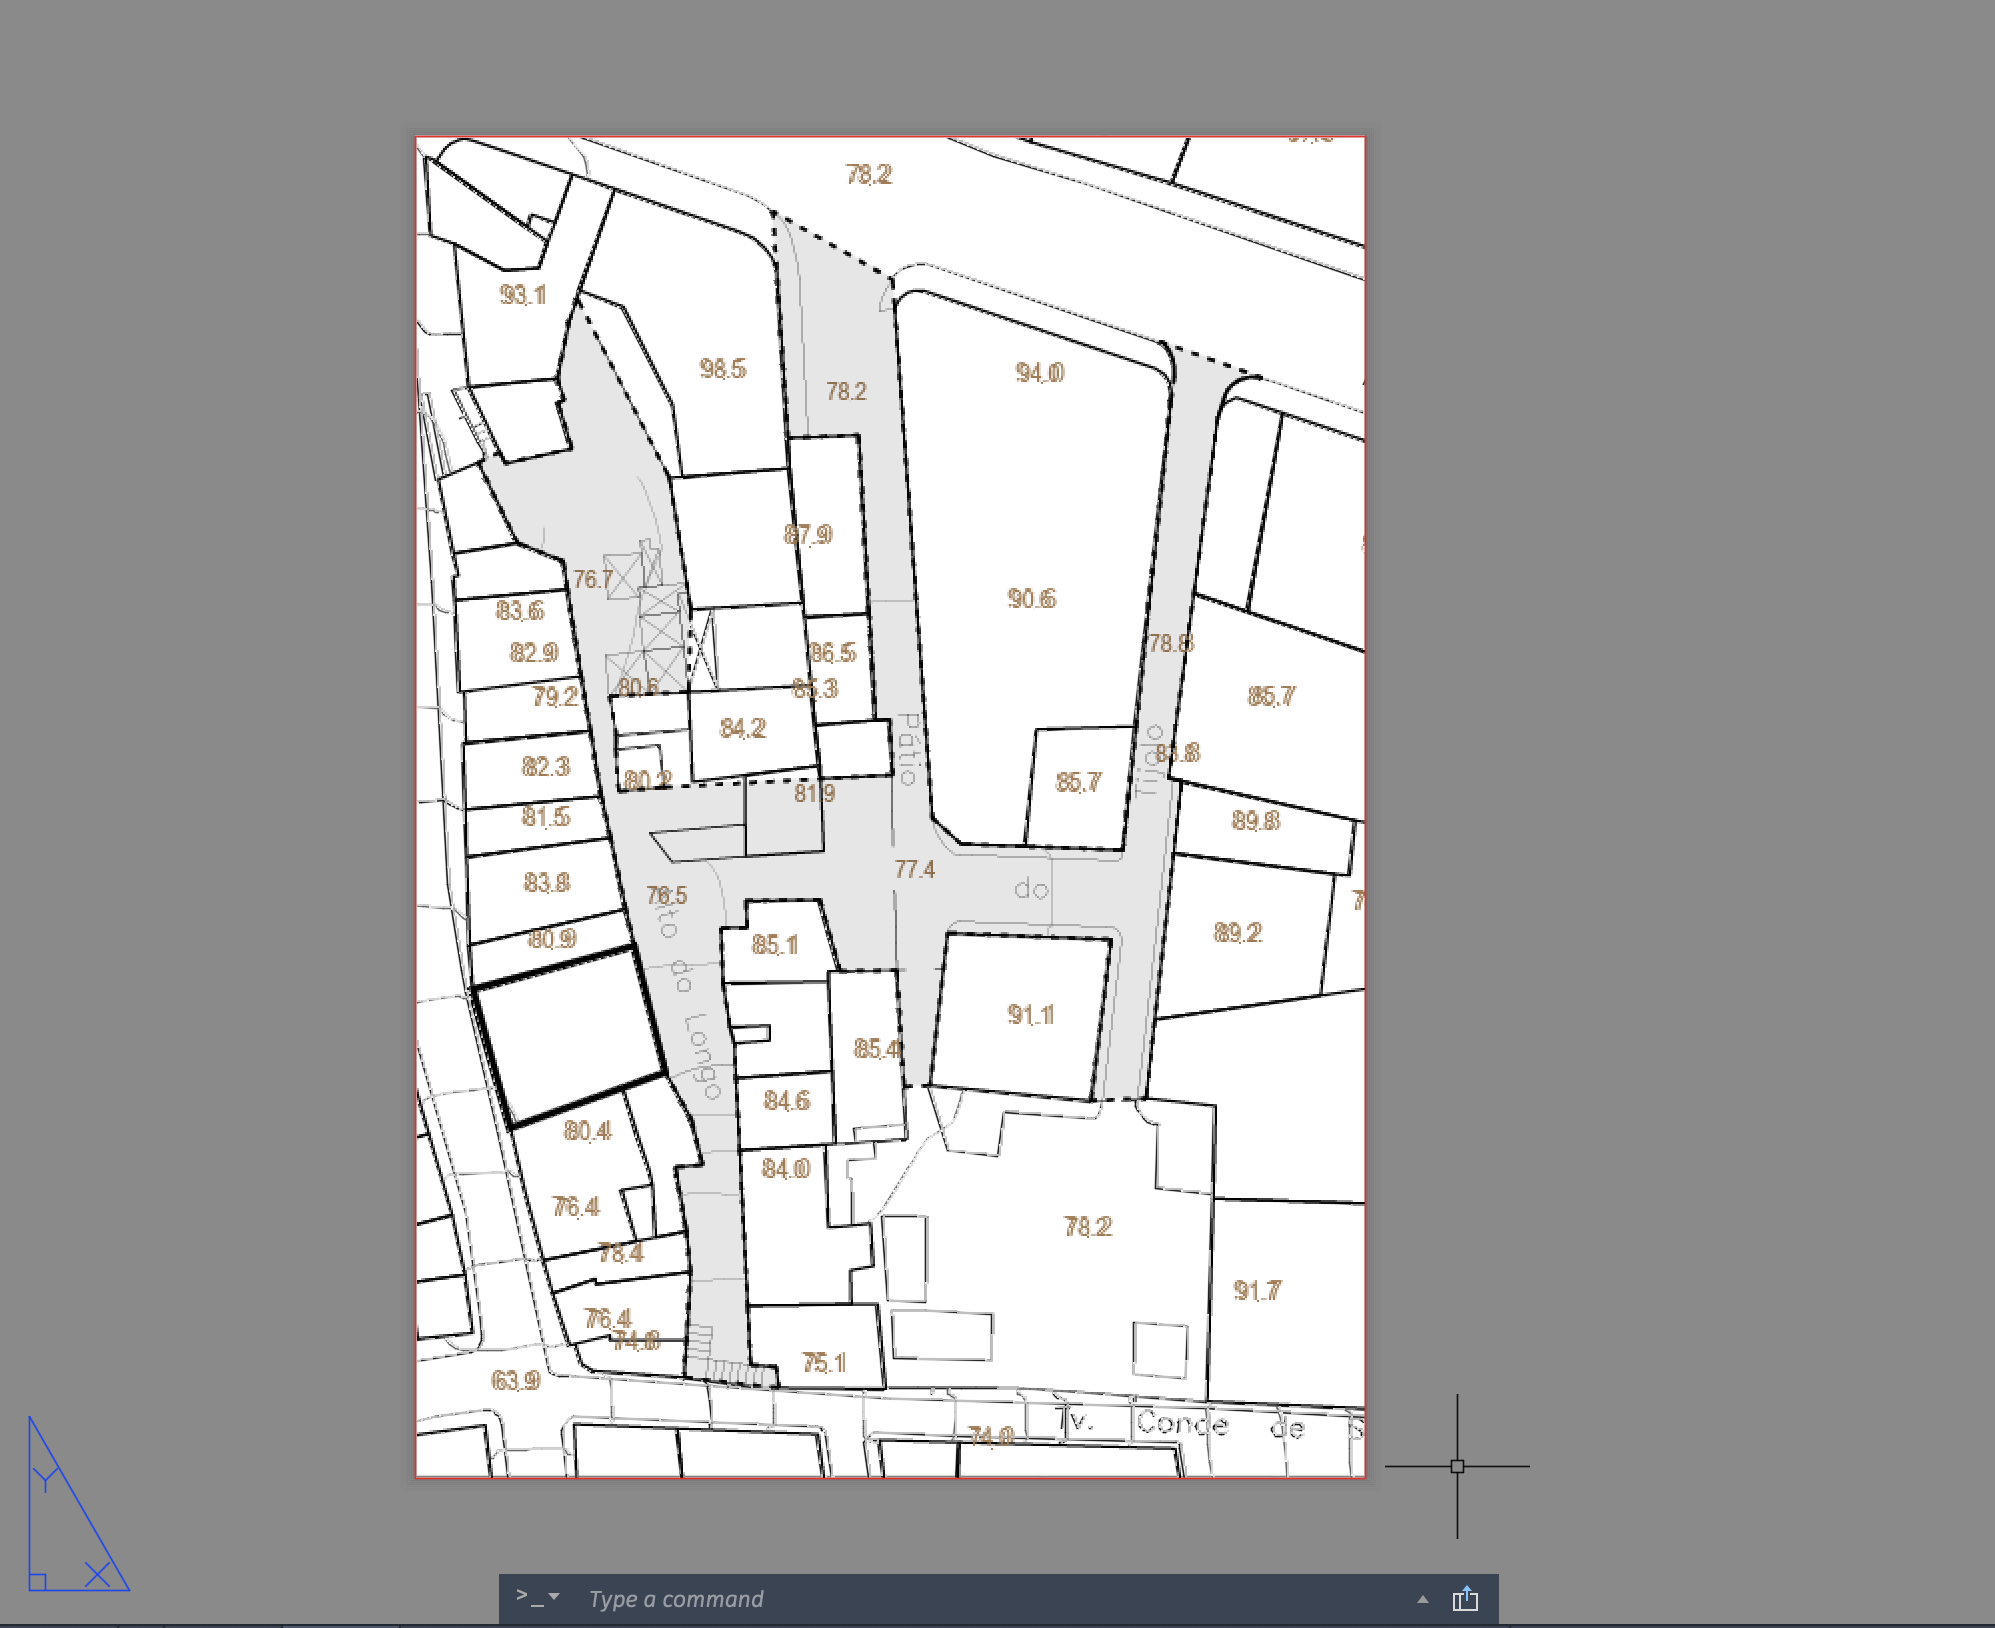The width and height of the screenshot is (1995, 1628).
Task: Pick the 94.0 elevation annotation
Action: tap(1040, 373)
